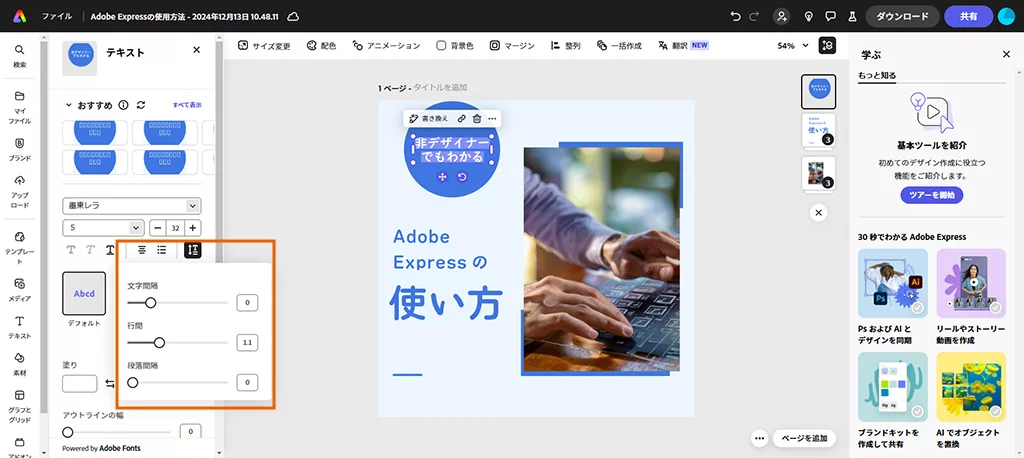
Task: Open メディア in the sidebar
Action: tap(20, 289)
